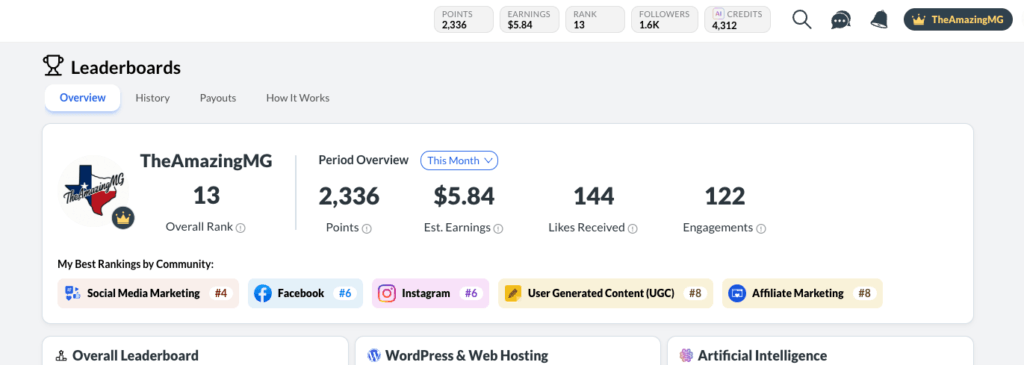Click the info icon next to Est. Earnings

pos(498,229)
